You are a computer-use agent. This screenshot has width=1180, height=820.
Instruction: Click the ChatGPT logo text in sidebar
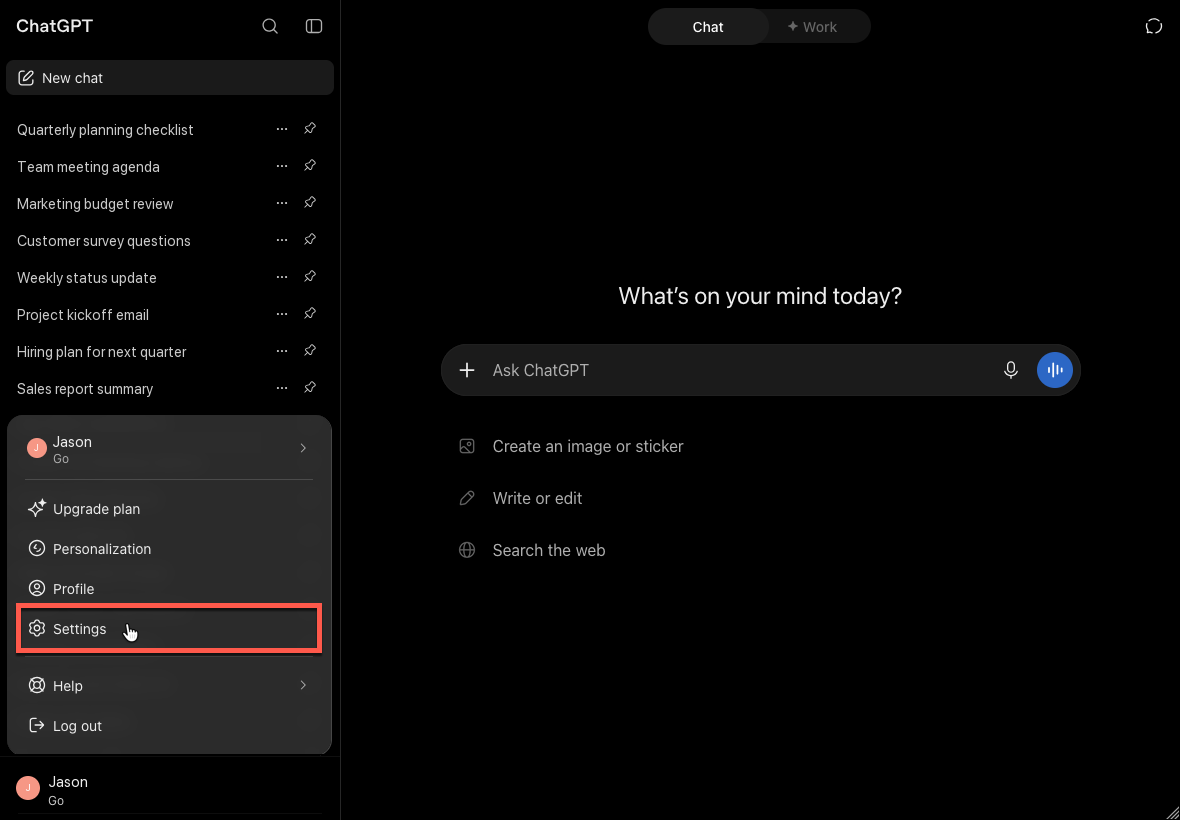54,26
